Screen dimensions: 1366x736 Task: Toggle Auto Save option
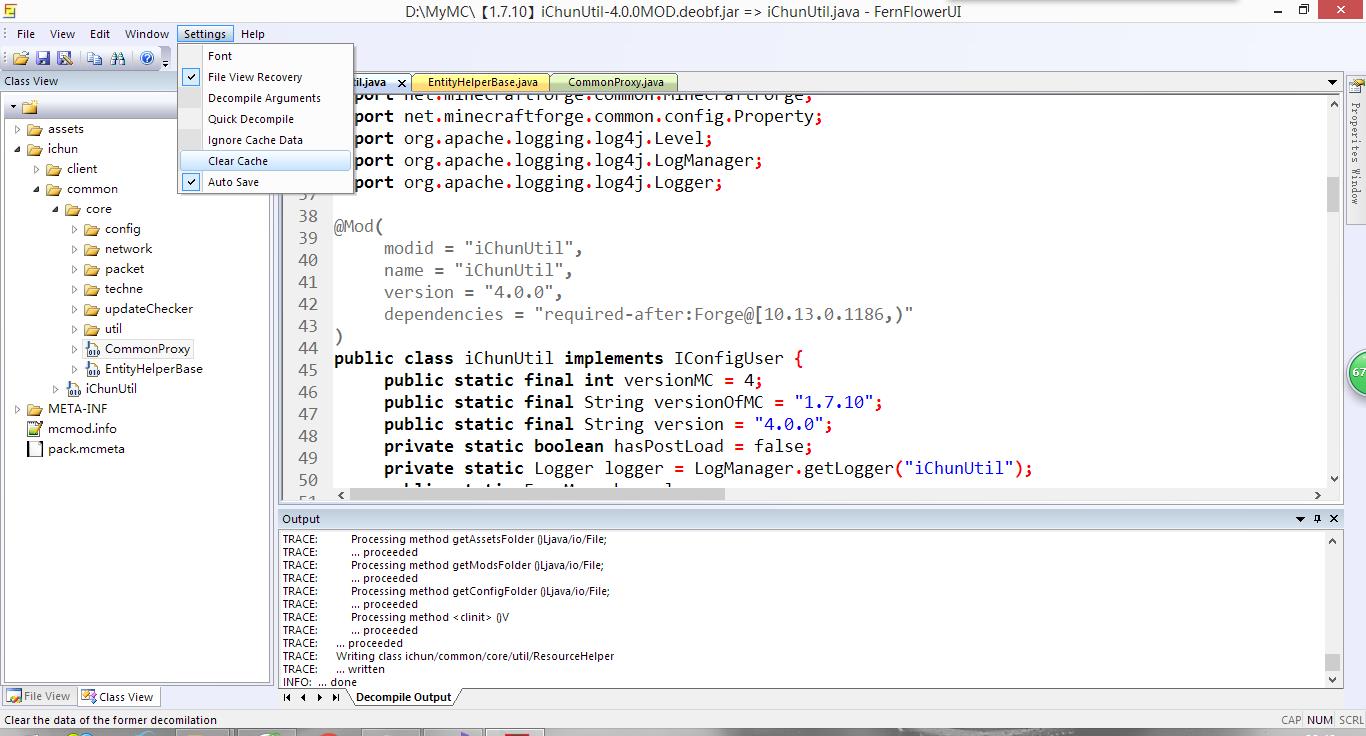(x=266, y=182)
